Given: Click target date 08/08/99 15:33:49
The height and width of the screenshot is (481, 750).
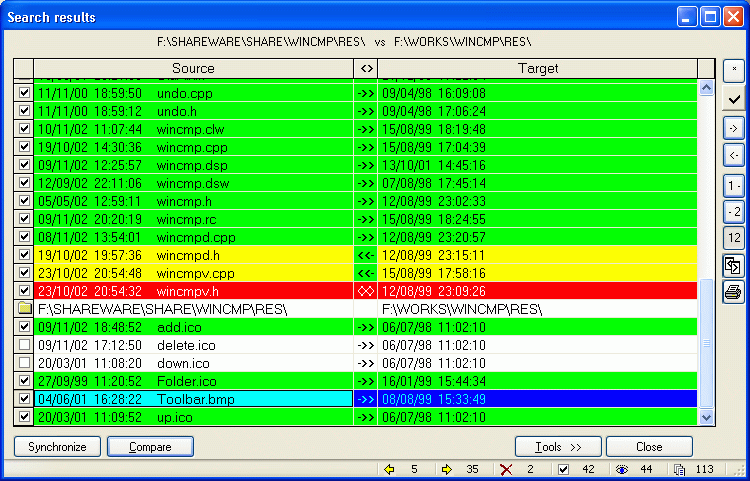Looking at the screenshot, I should point(434,399).
